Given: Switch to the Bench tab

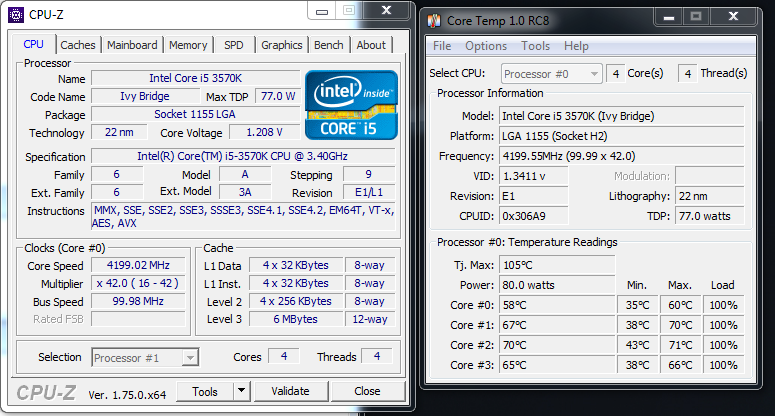Looking at the screenshot, I should pyautogui.click(x=329, y=45).
